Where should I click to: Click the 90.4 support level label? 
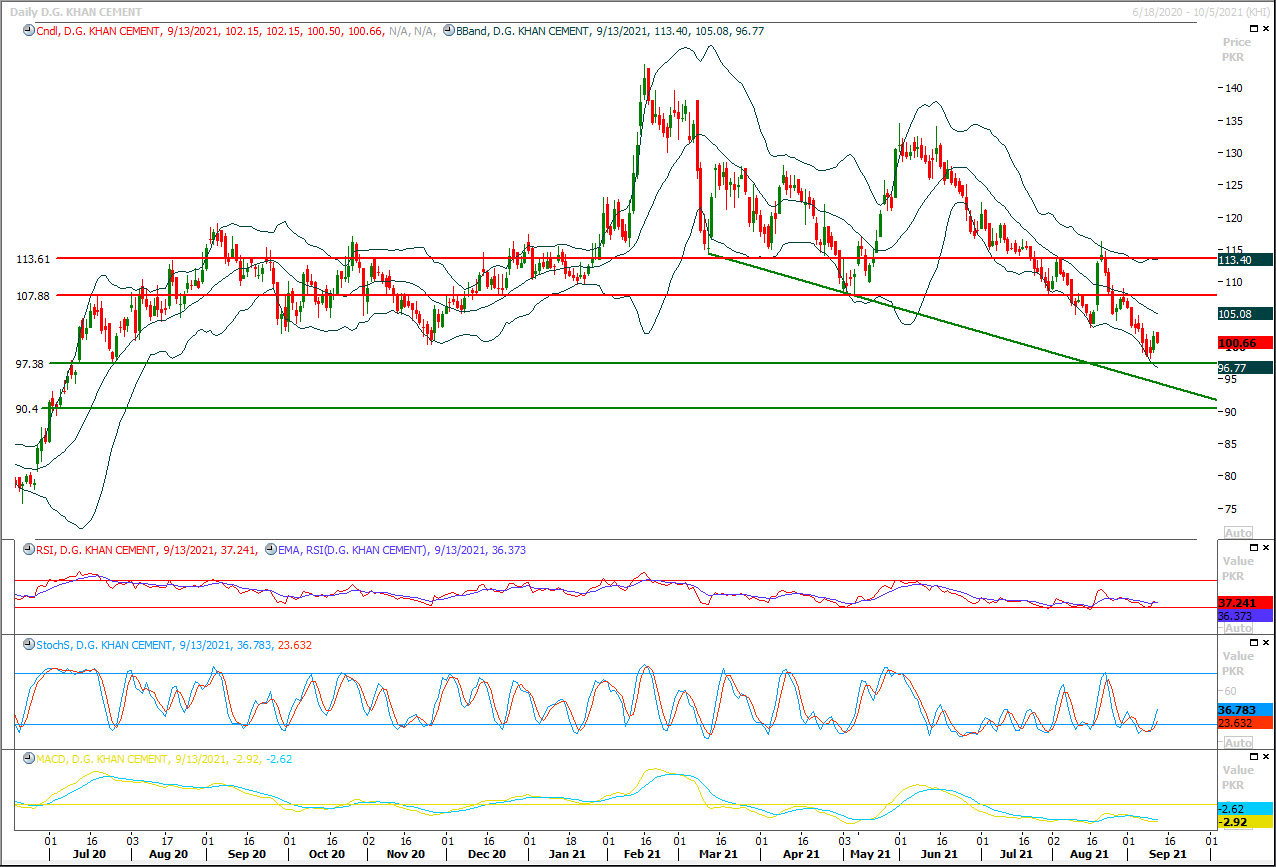coord(27,409)
